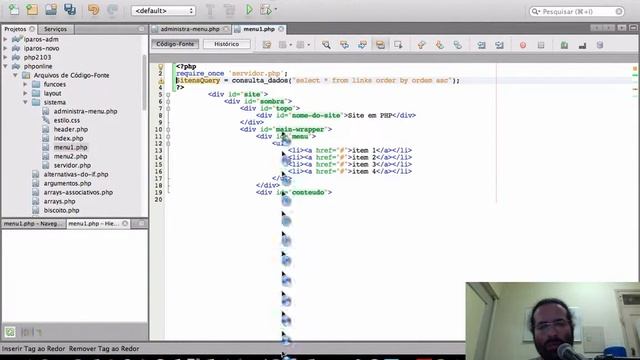Click the Find Previous Occurrence icon

coord(344,45)
